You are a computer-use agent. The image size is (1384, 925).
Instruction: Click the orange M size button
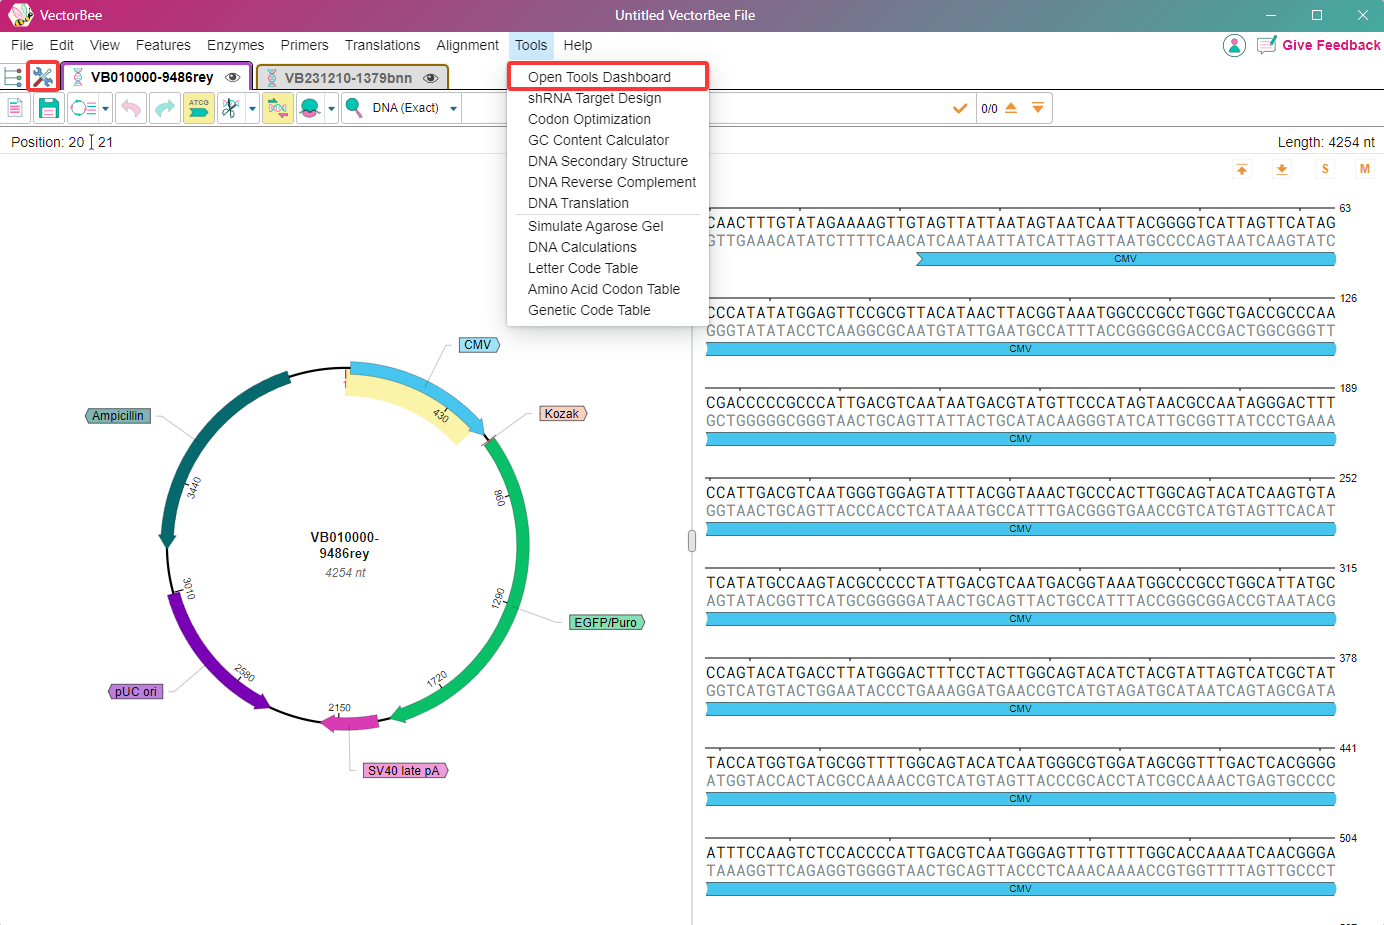1365,169
